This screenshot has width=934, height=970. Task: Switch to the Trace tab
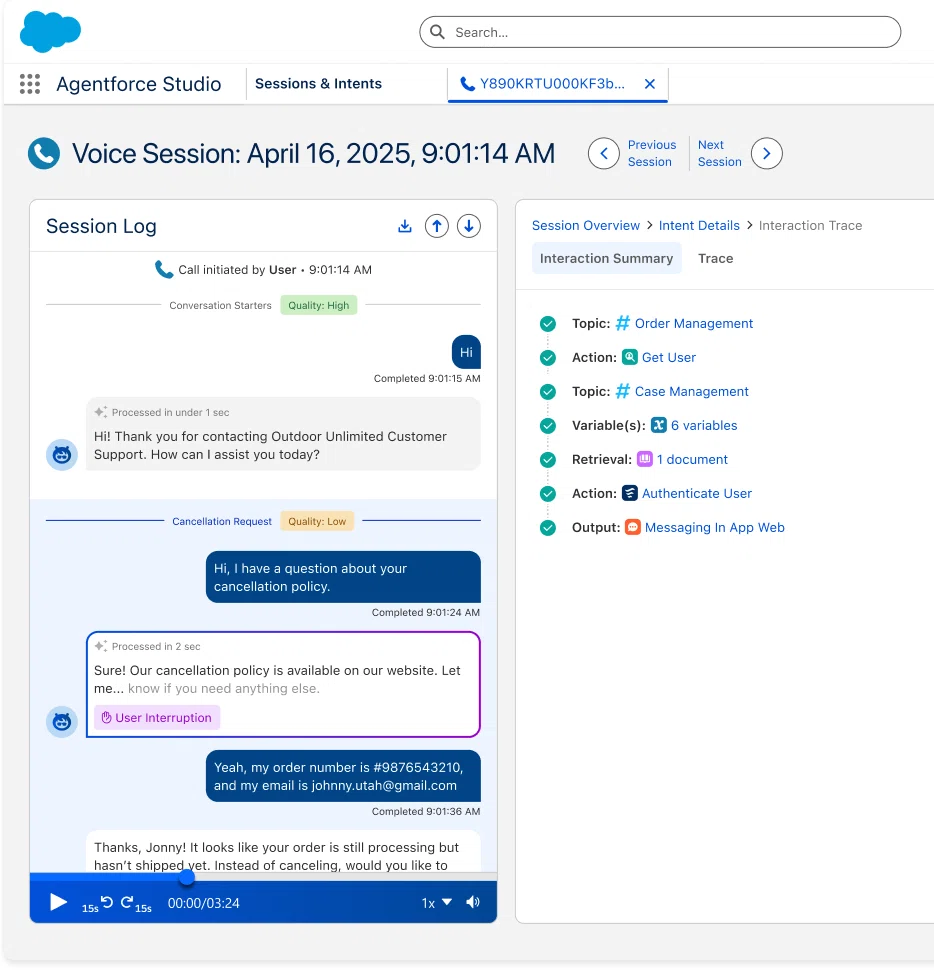pyautogui.click(x=716, y=258)
